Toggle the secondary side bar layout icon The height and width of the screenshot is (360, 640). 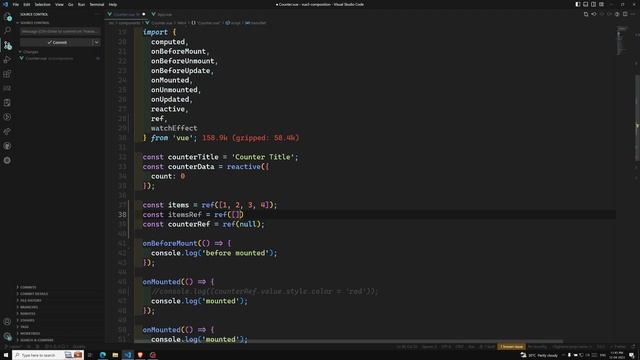tap(593, 4)
